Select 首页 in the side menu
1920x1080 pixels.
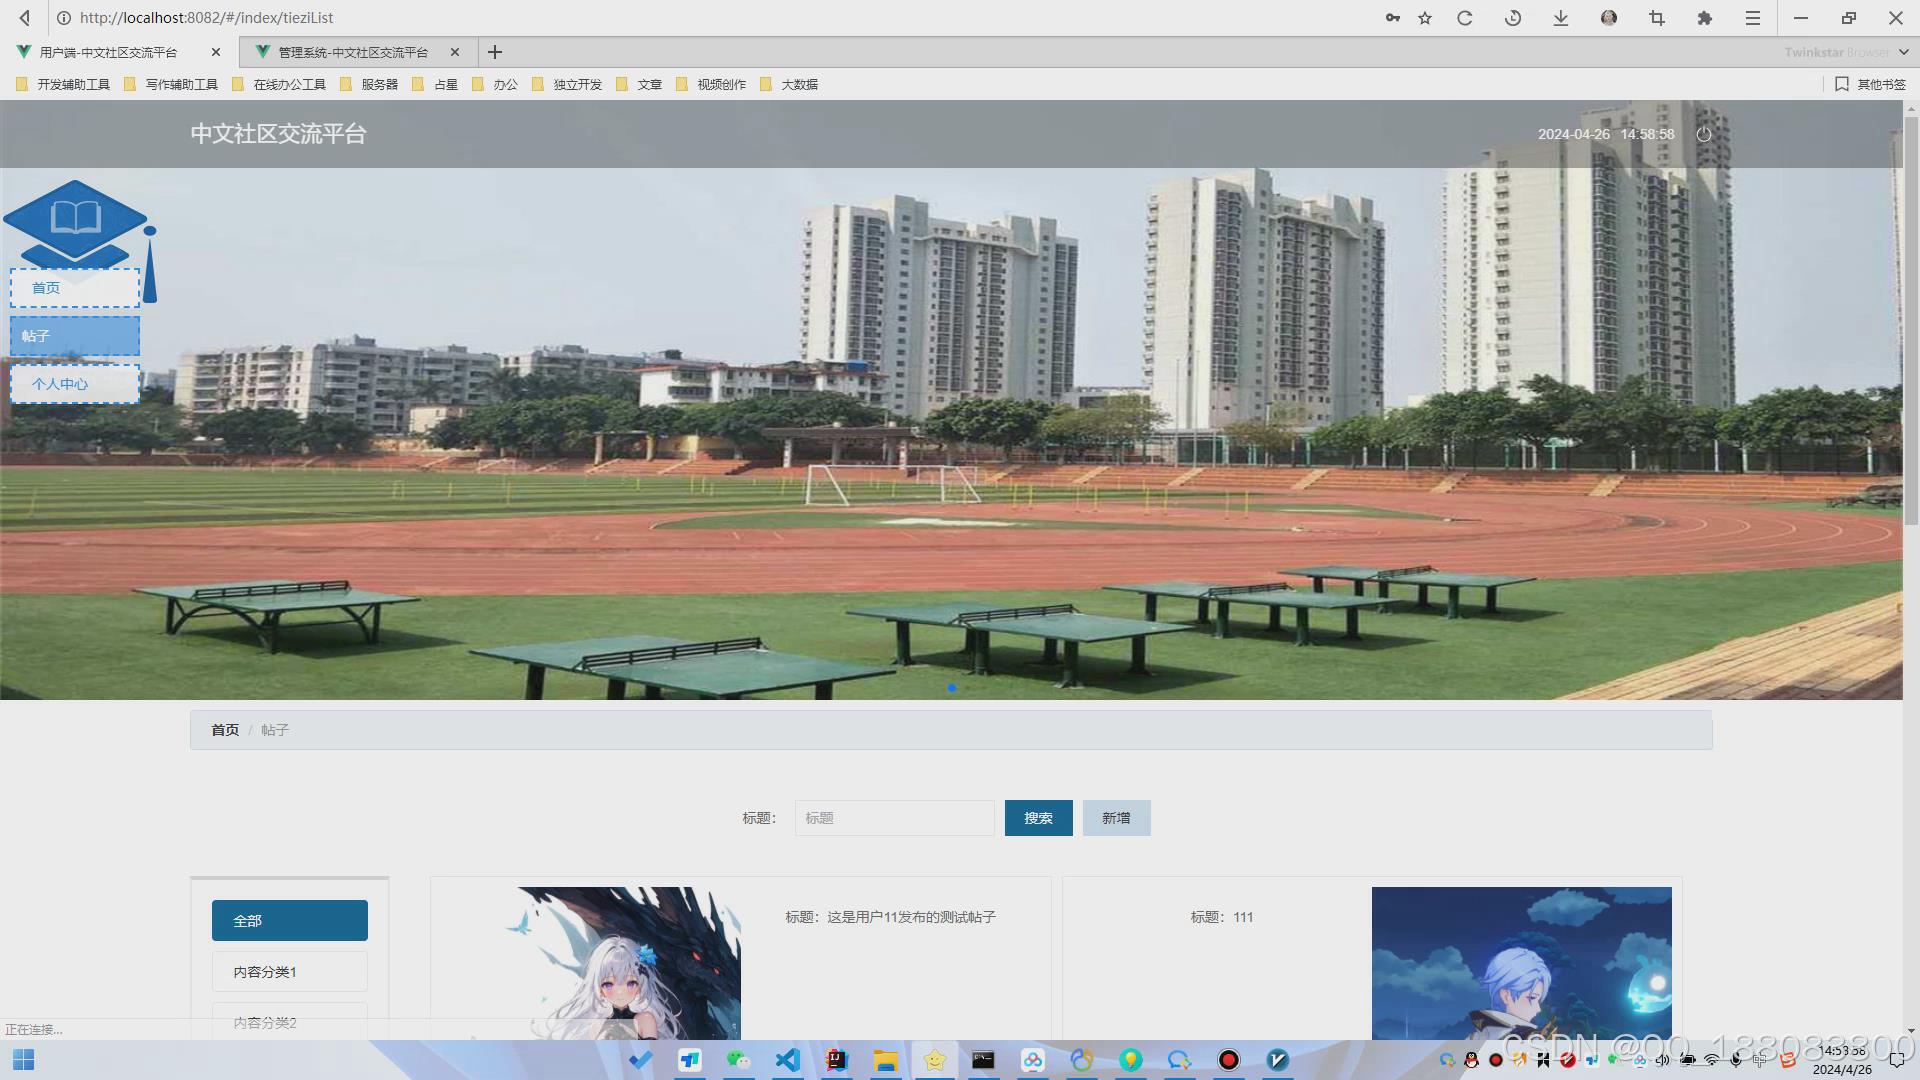[75, 288]
